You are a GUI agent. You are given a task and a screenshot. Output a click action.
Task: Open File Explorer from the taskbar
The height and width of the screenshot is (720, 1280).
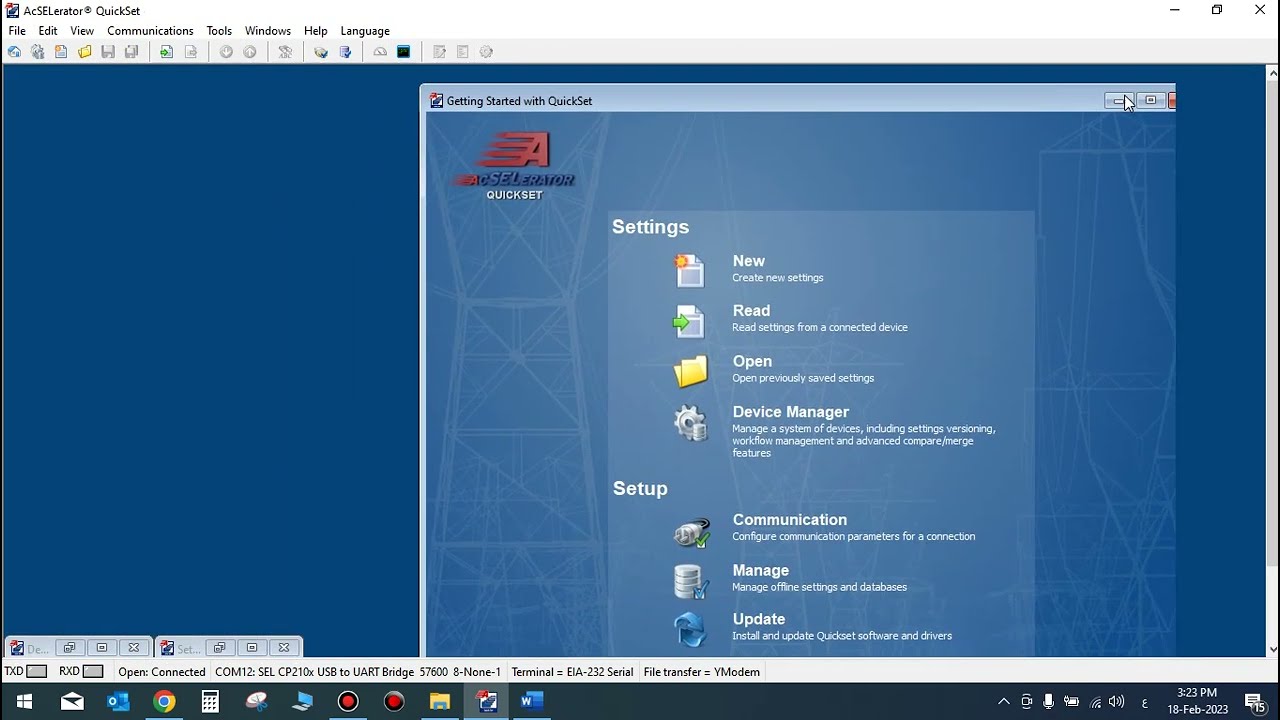coord(440,701)
